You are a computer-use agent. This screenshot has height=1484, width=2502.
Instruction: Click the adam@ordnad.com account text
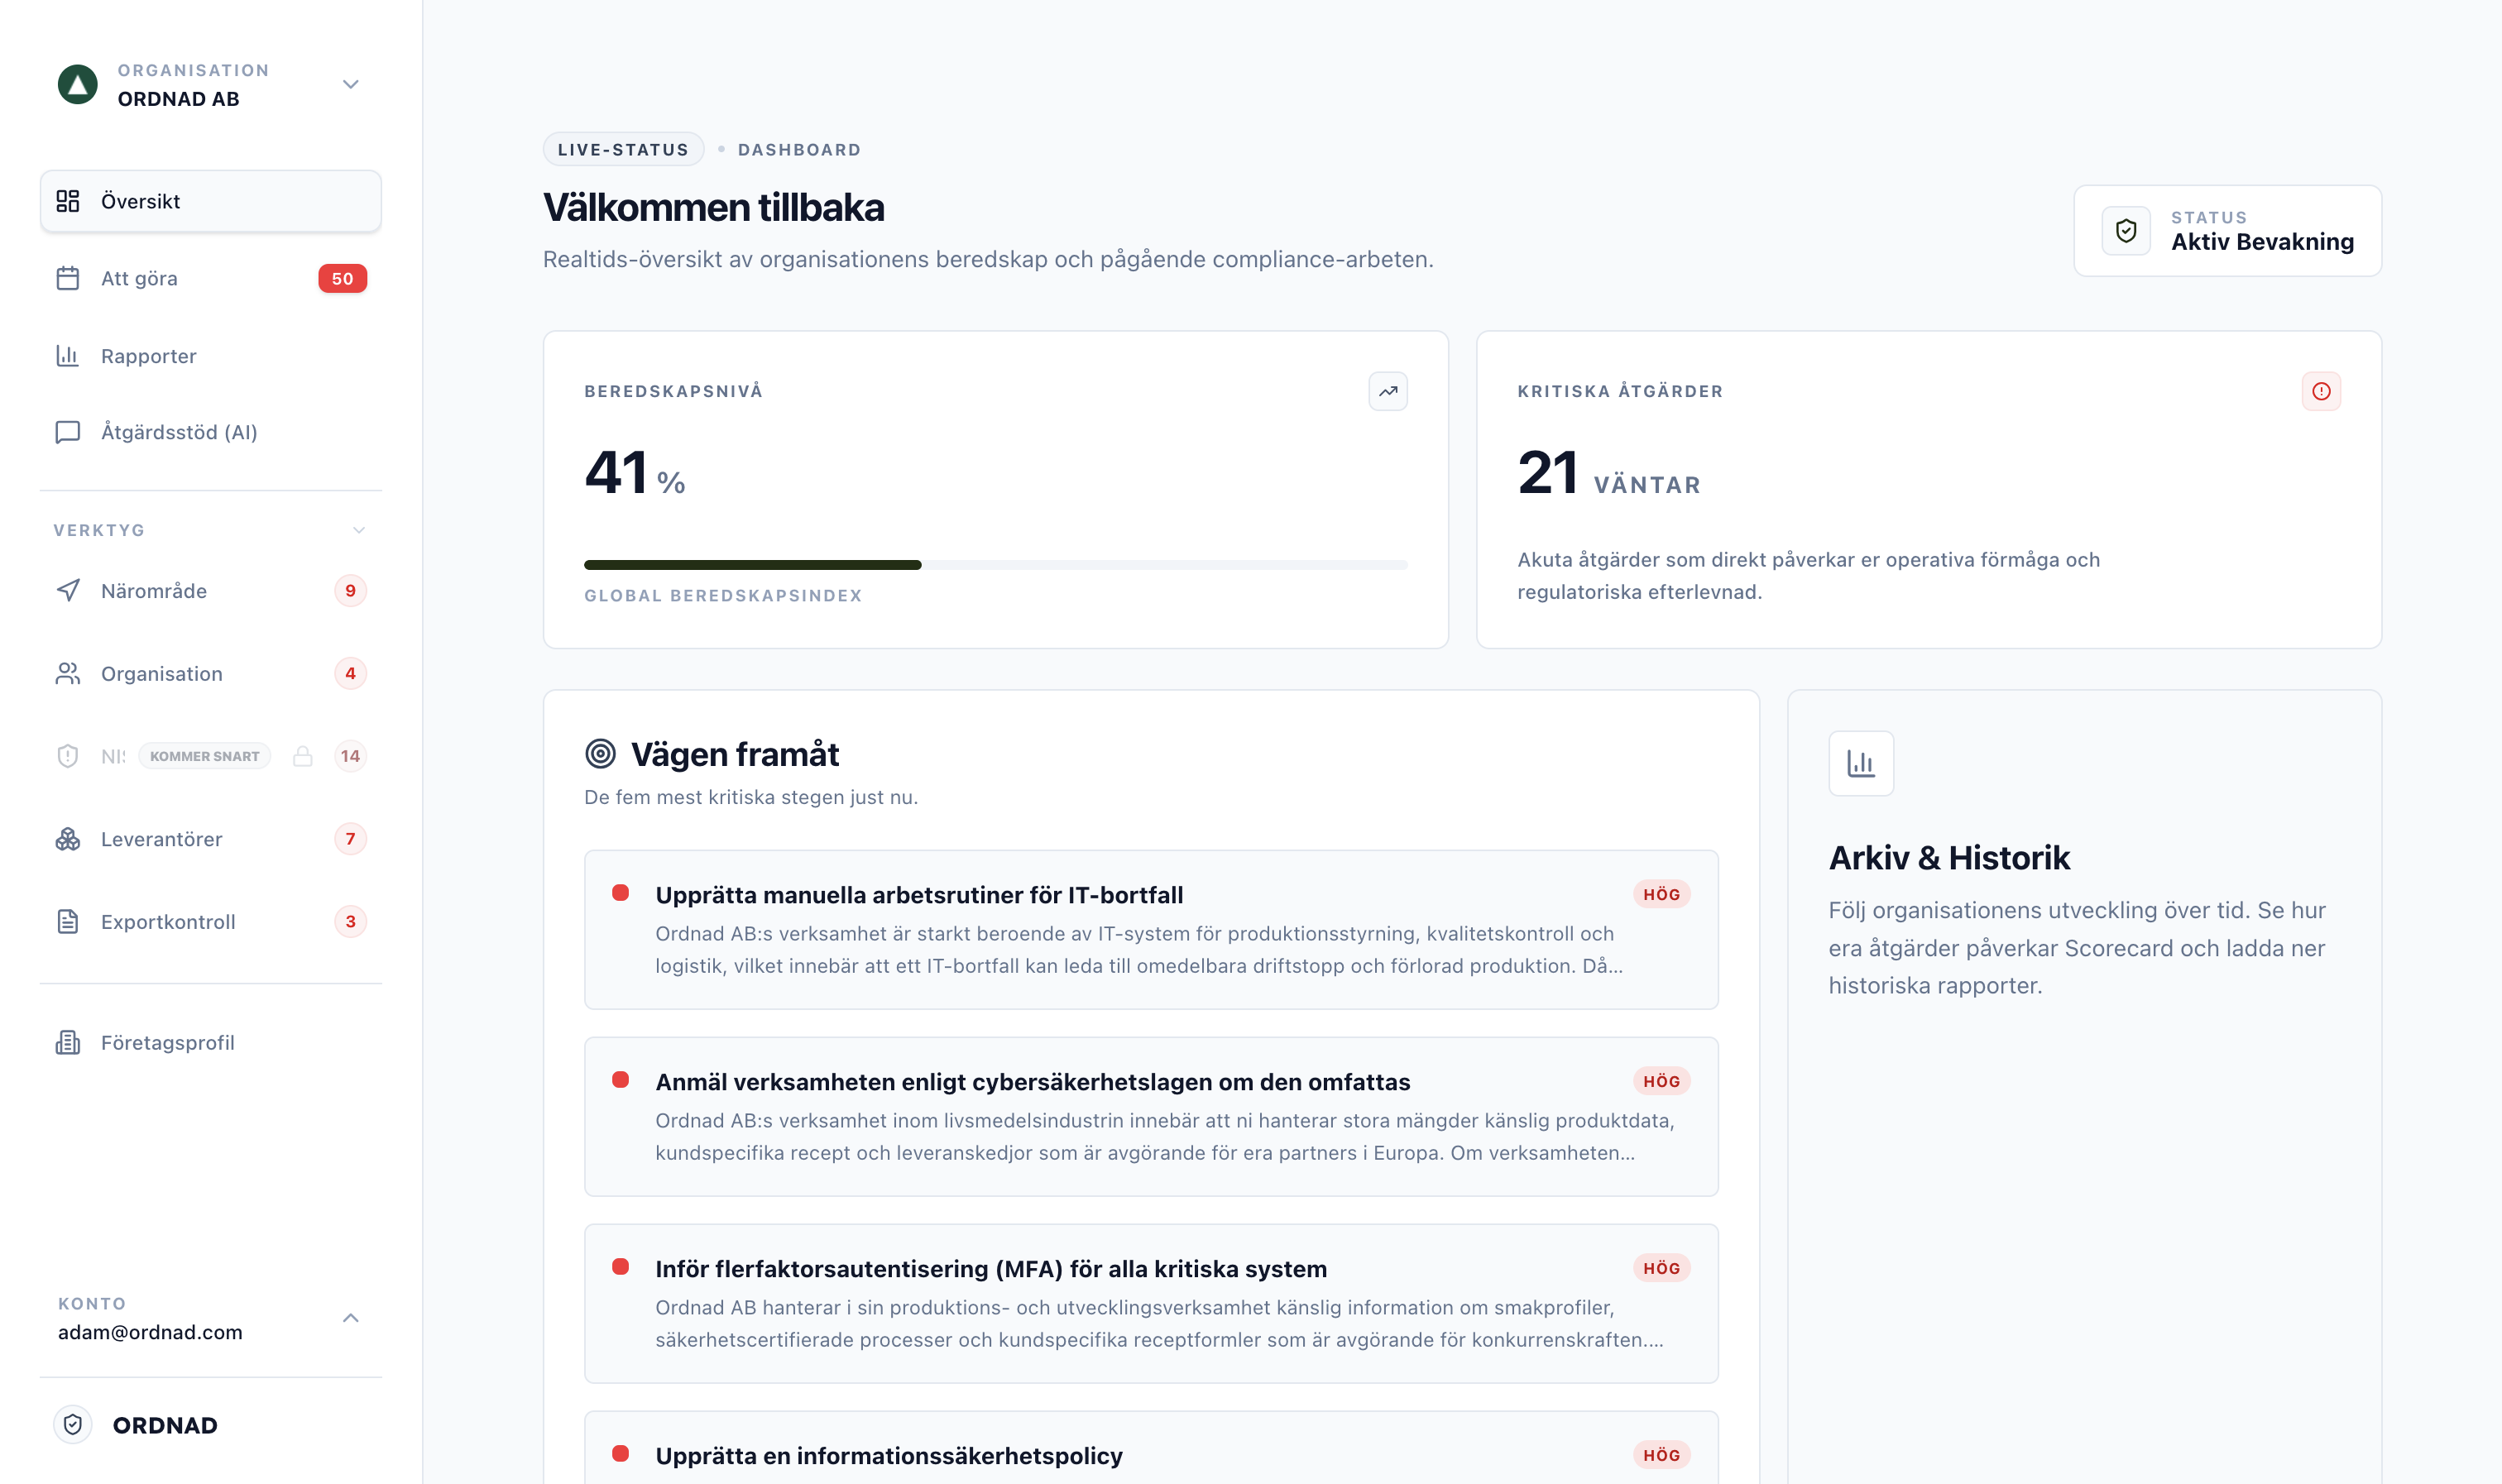(150, 1332)
